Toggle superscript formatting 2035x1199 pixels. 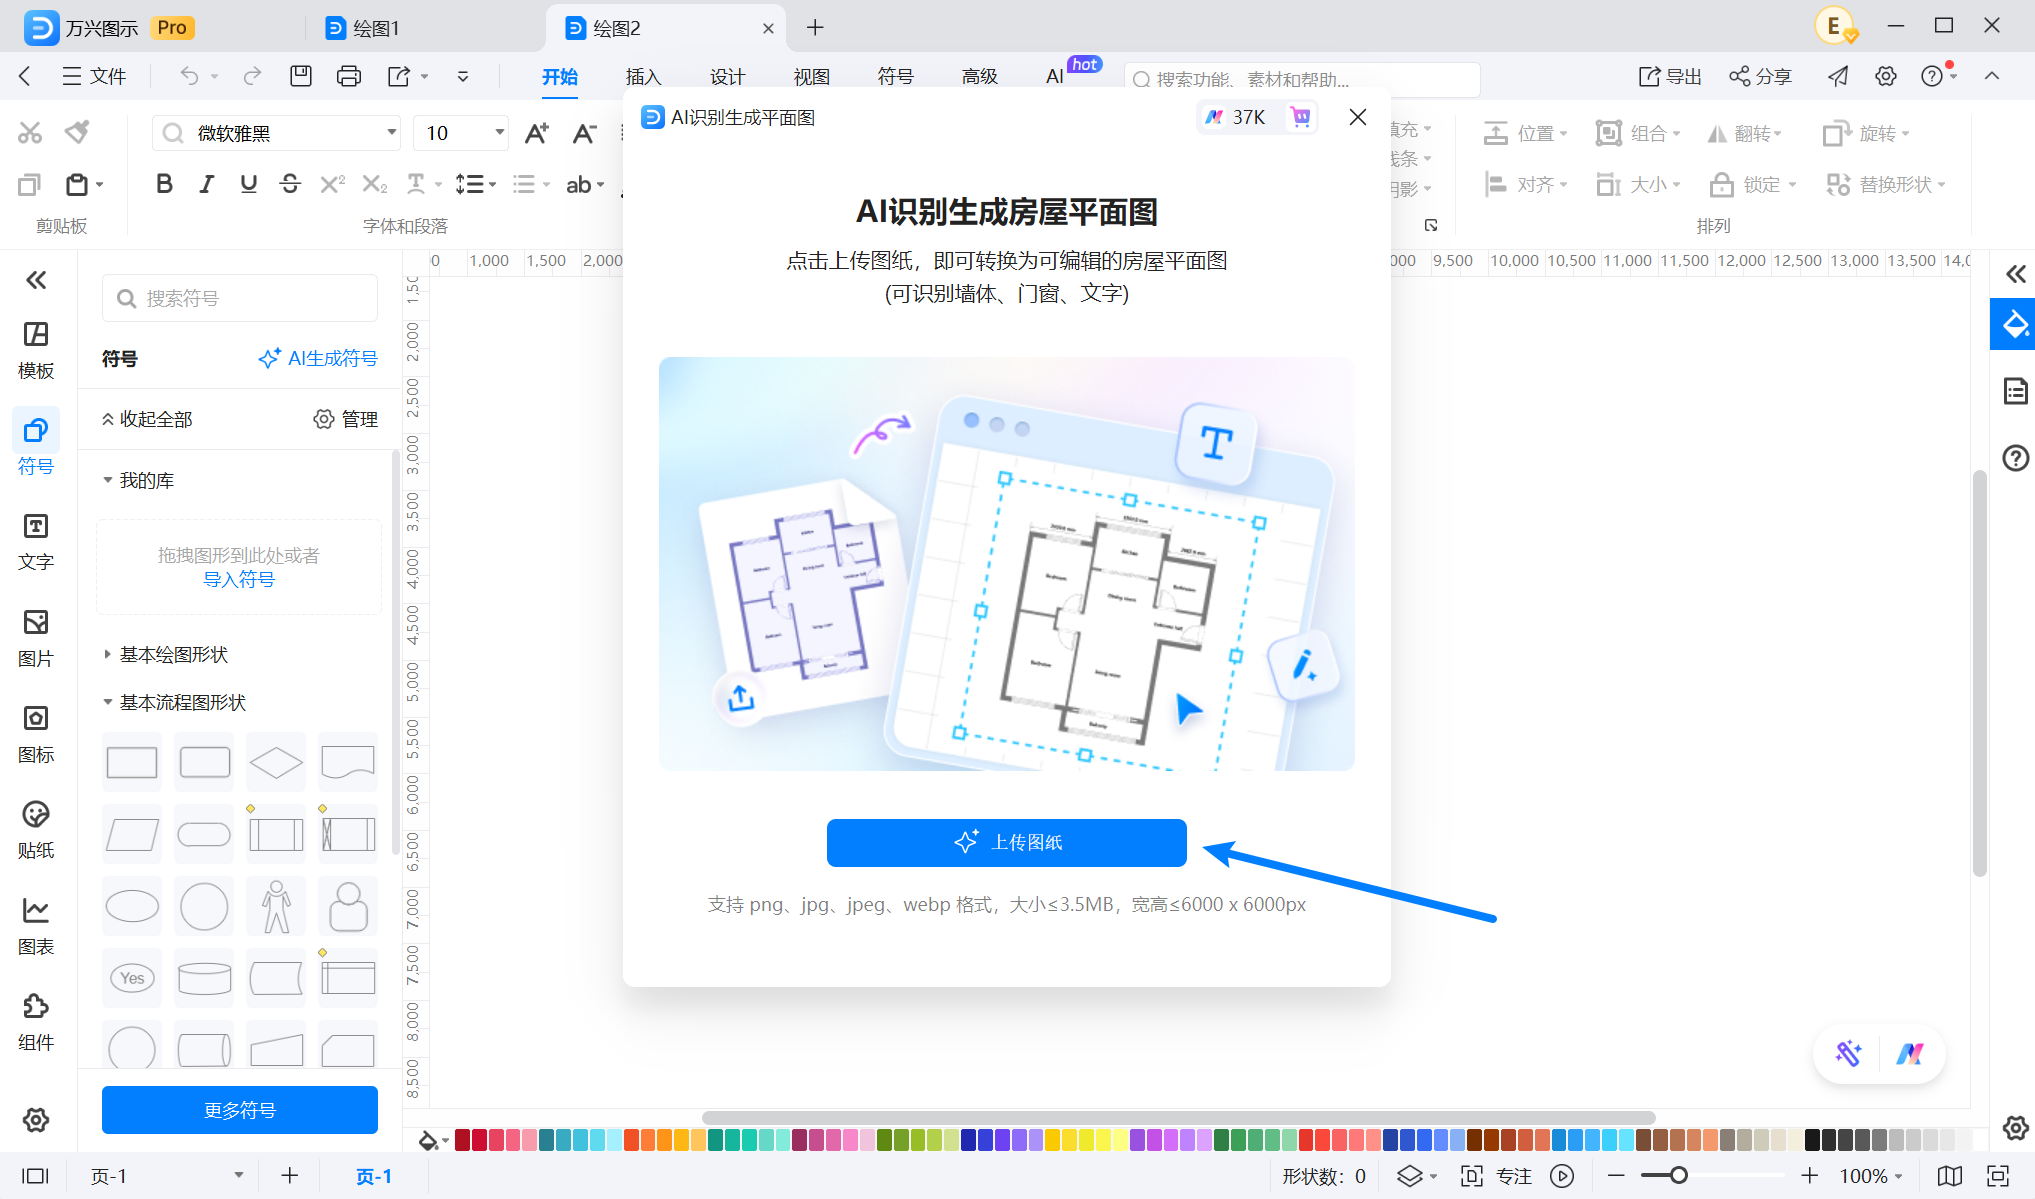point(332,184)
